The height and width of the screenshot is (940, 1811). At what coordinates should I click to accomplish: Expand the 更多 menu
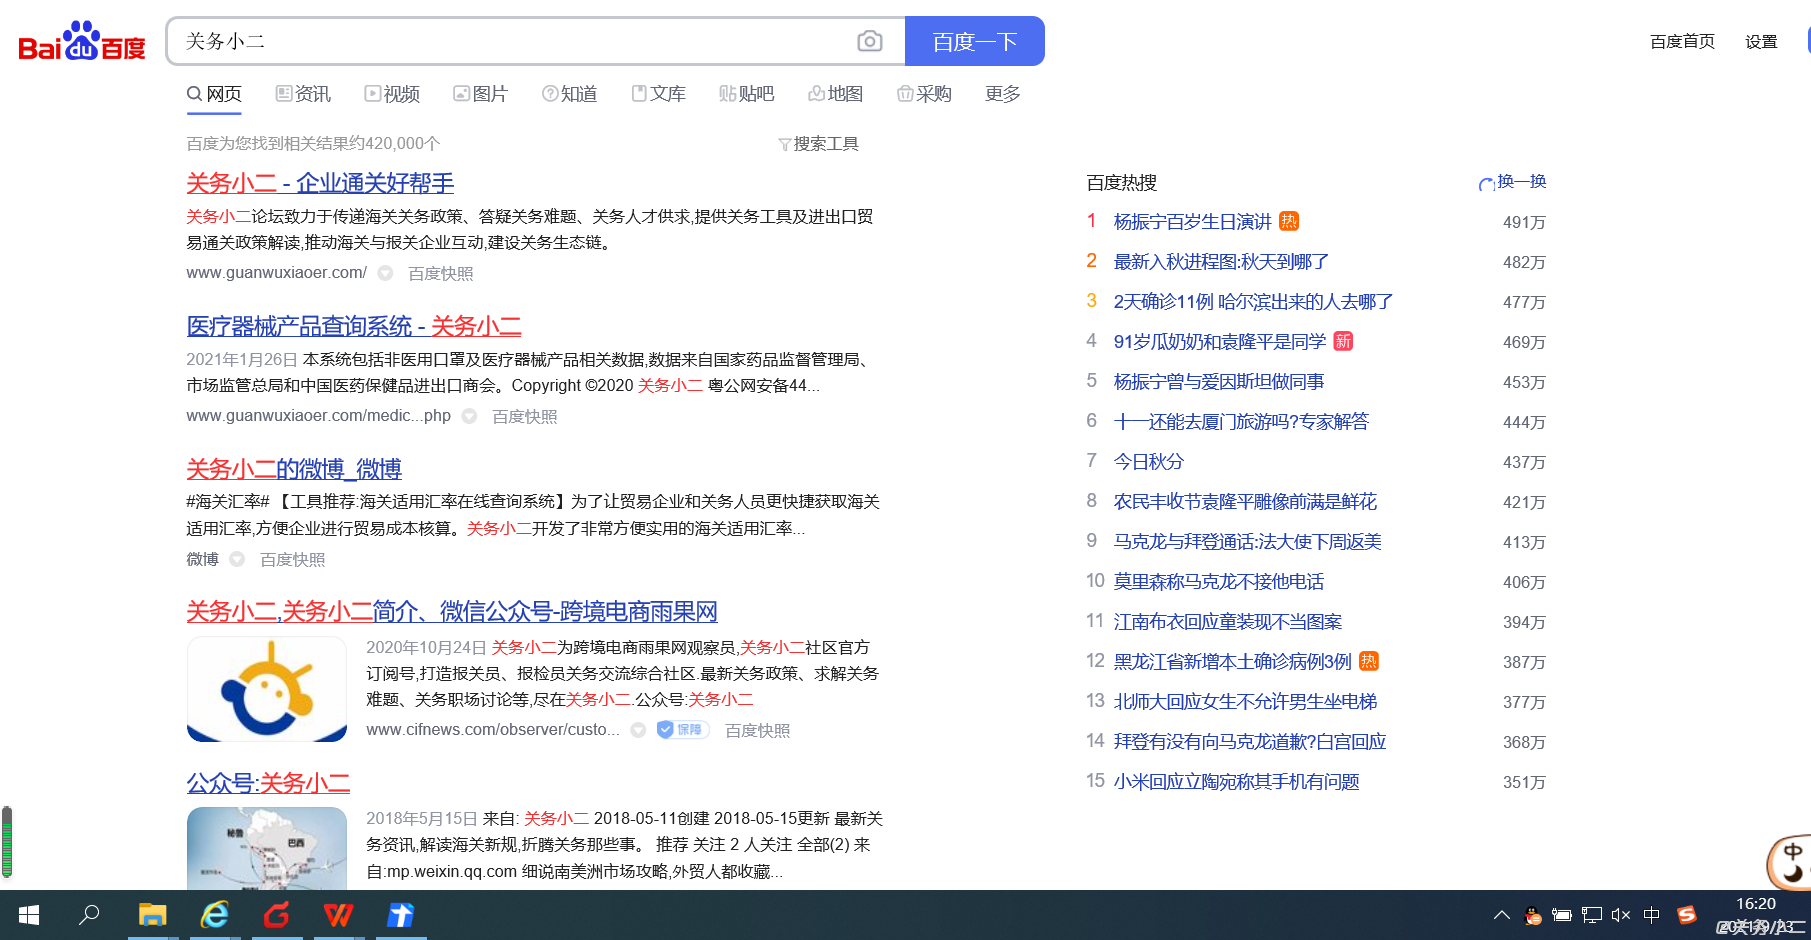pyautogui.click(x=1002, y=94)
